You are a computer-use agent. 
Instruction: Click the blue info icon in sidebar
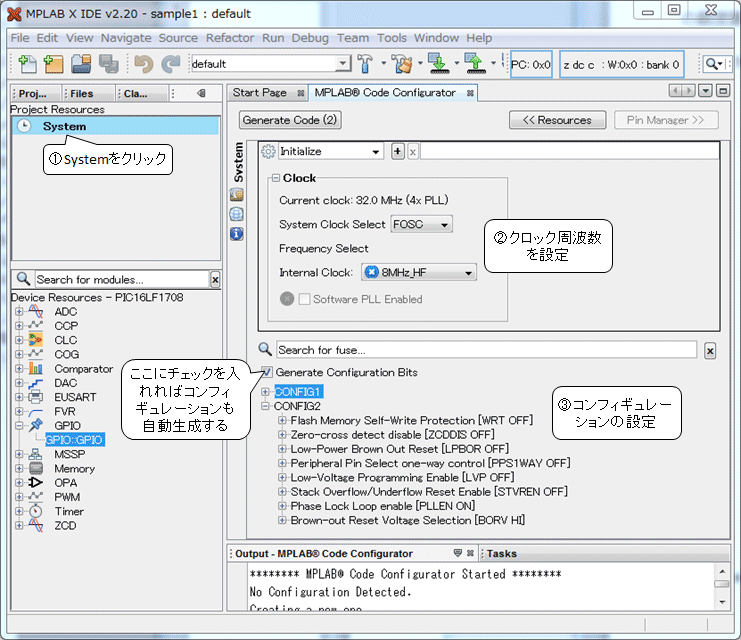[x=237, y=234]
